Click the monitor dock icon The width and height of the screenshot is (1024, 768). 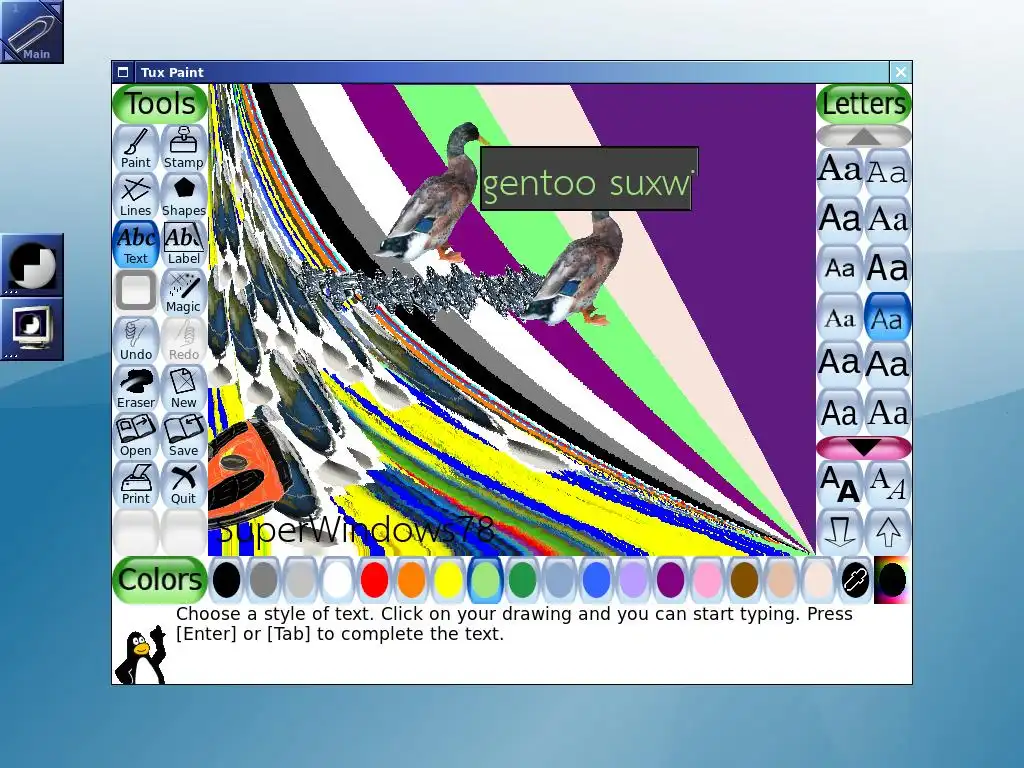(31, 328)
